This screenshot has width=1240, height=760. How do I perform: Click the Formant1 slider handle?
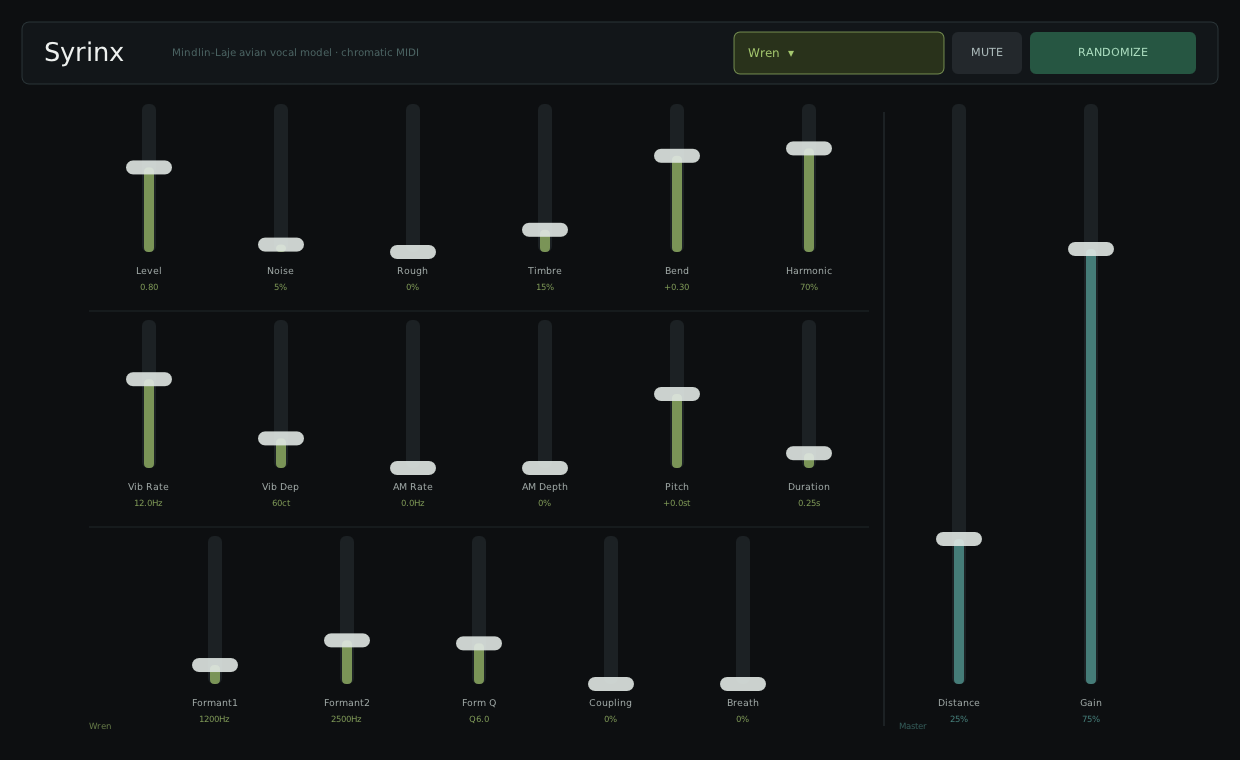[215, 665]
